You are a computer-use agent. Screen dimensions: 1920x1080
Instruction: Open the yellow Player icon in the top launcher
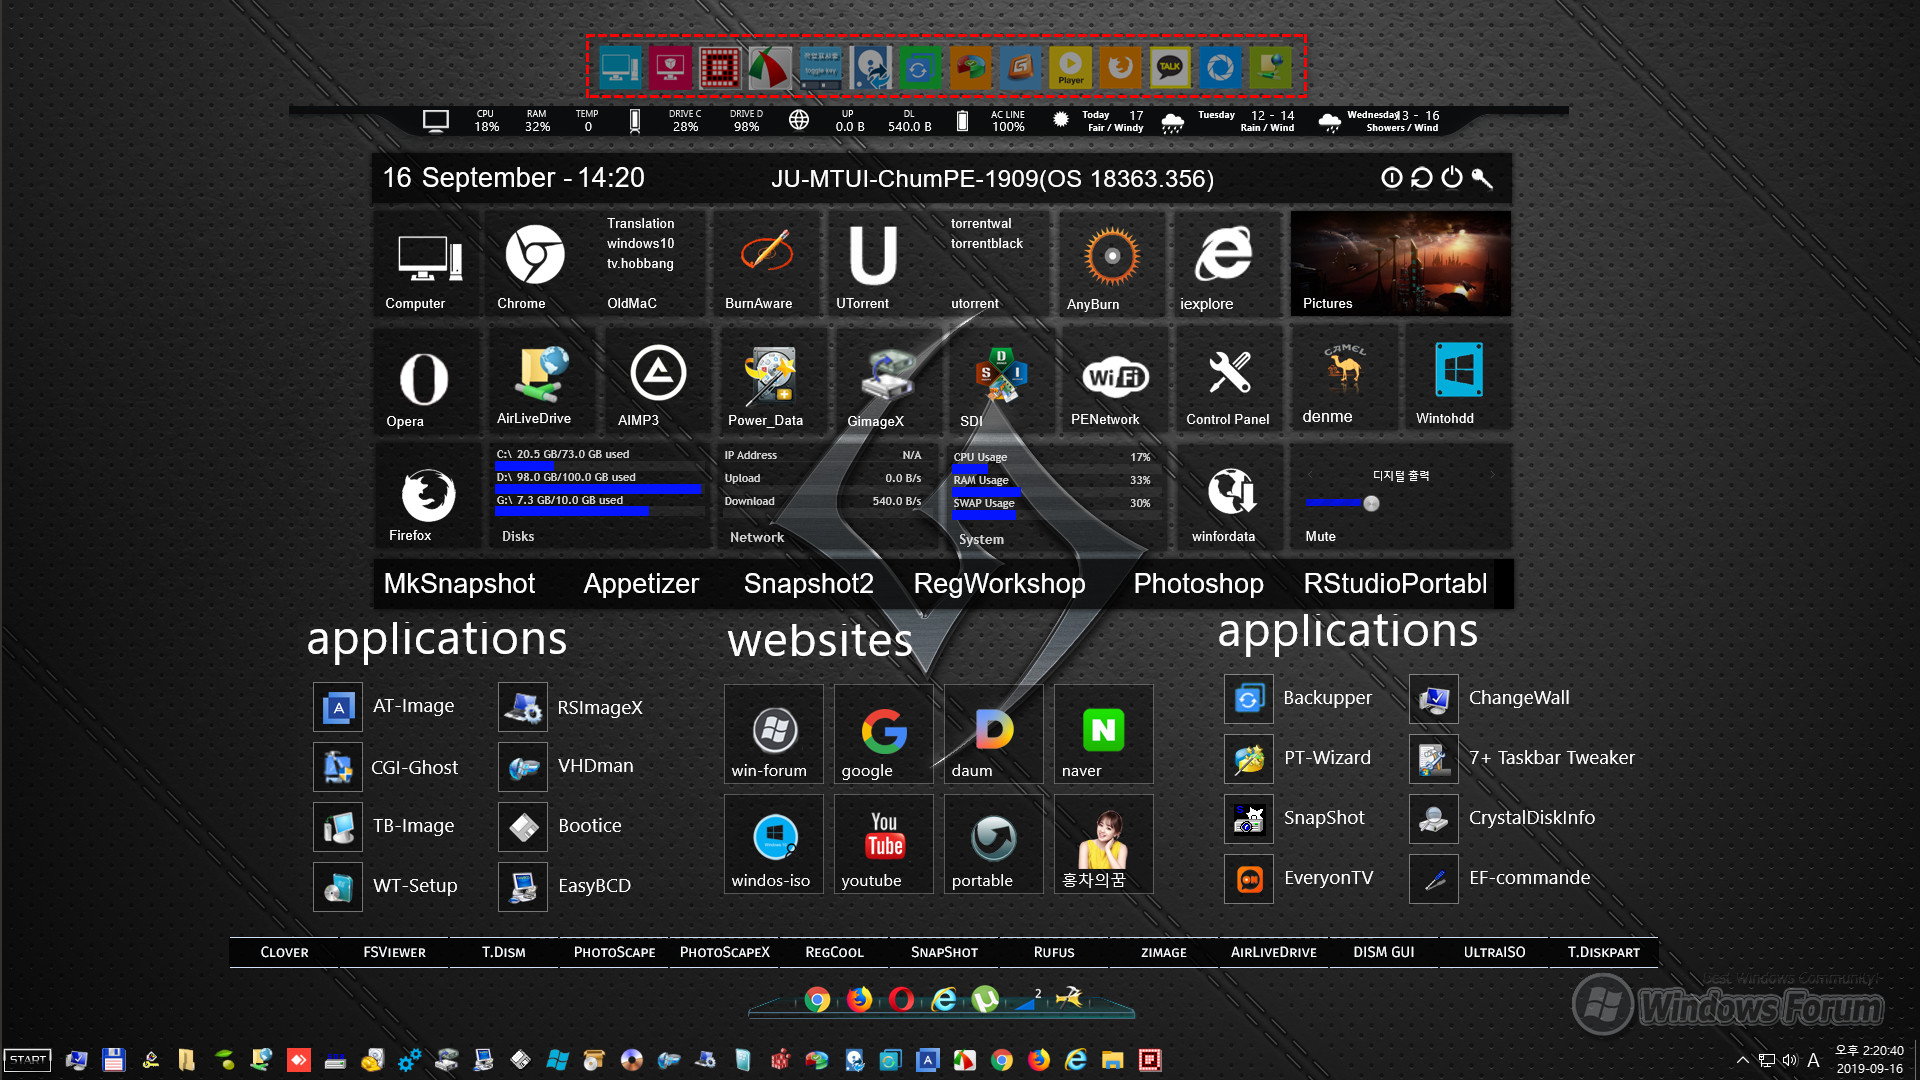pos(1070,67)
